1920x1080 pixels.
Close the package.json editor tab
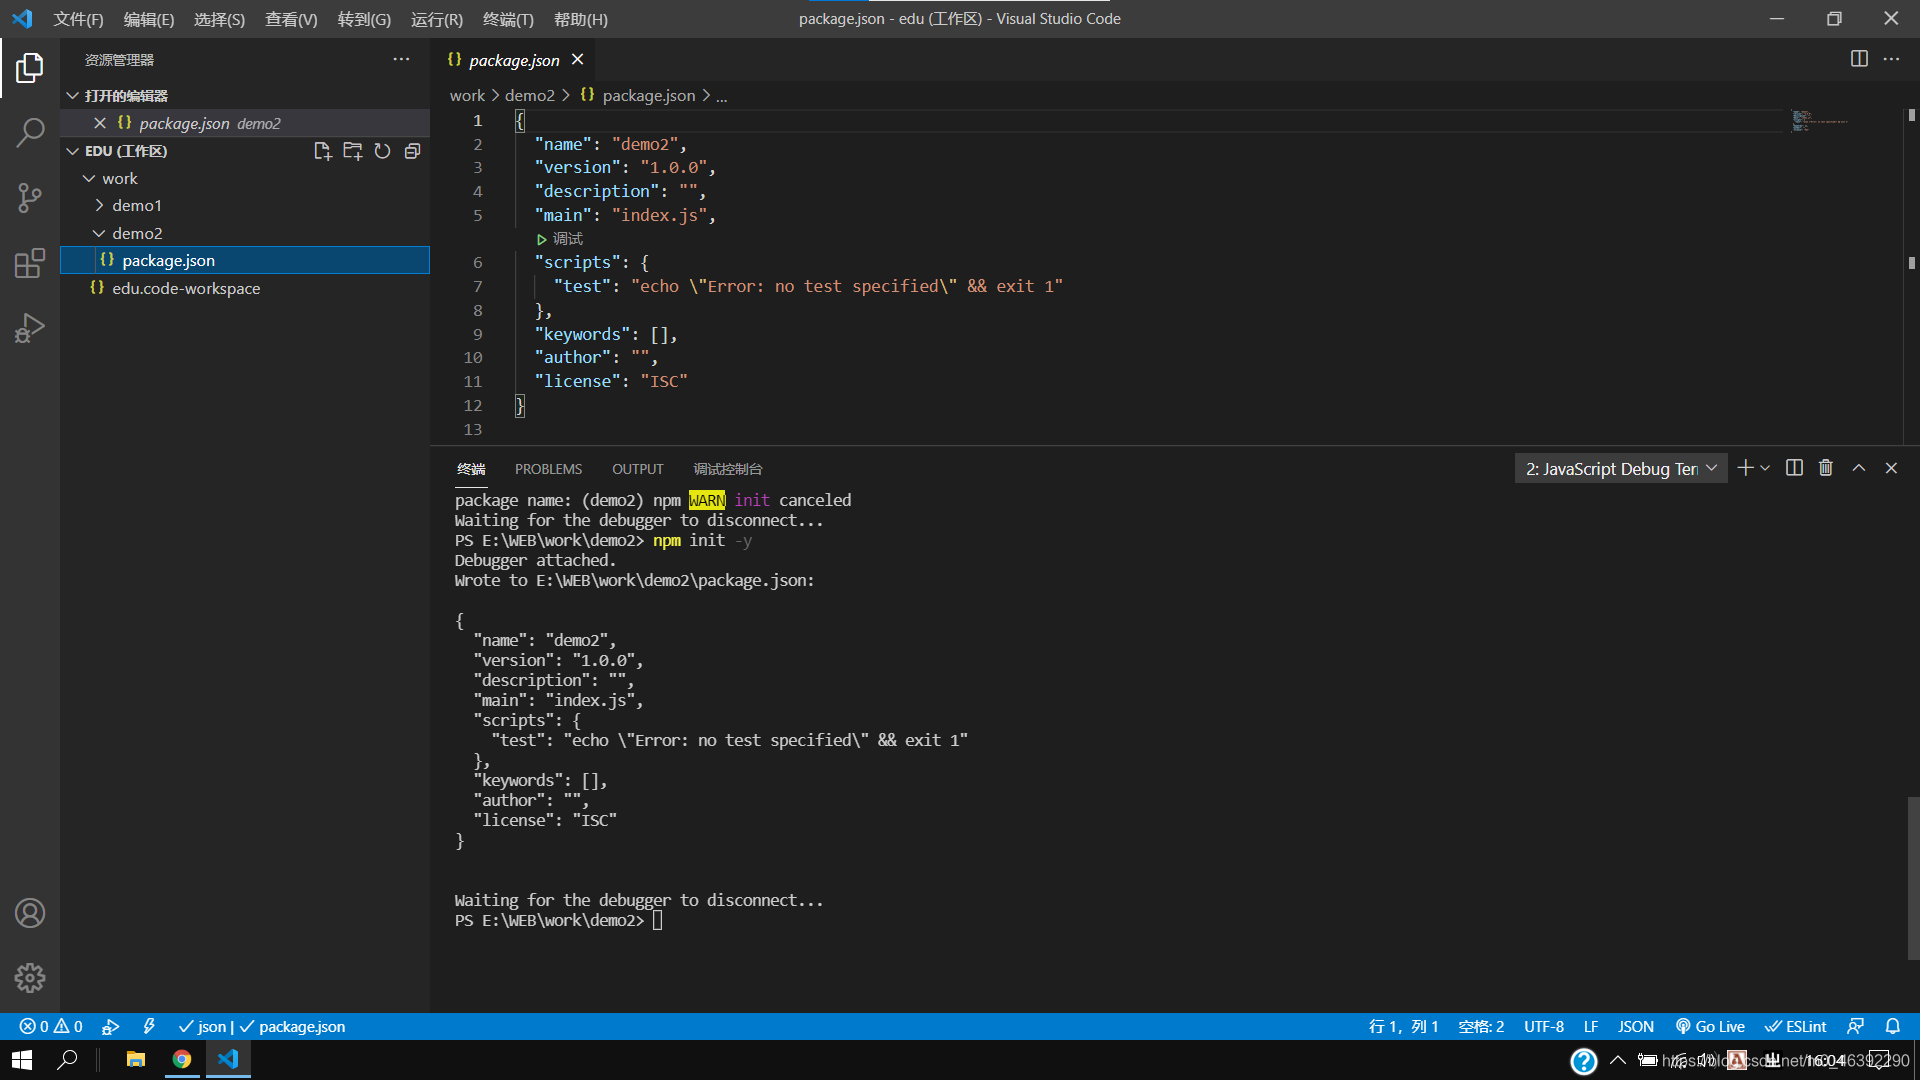[577, 60]
